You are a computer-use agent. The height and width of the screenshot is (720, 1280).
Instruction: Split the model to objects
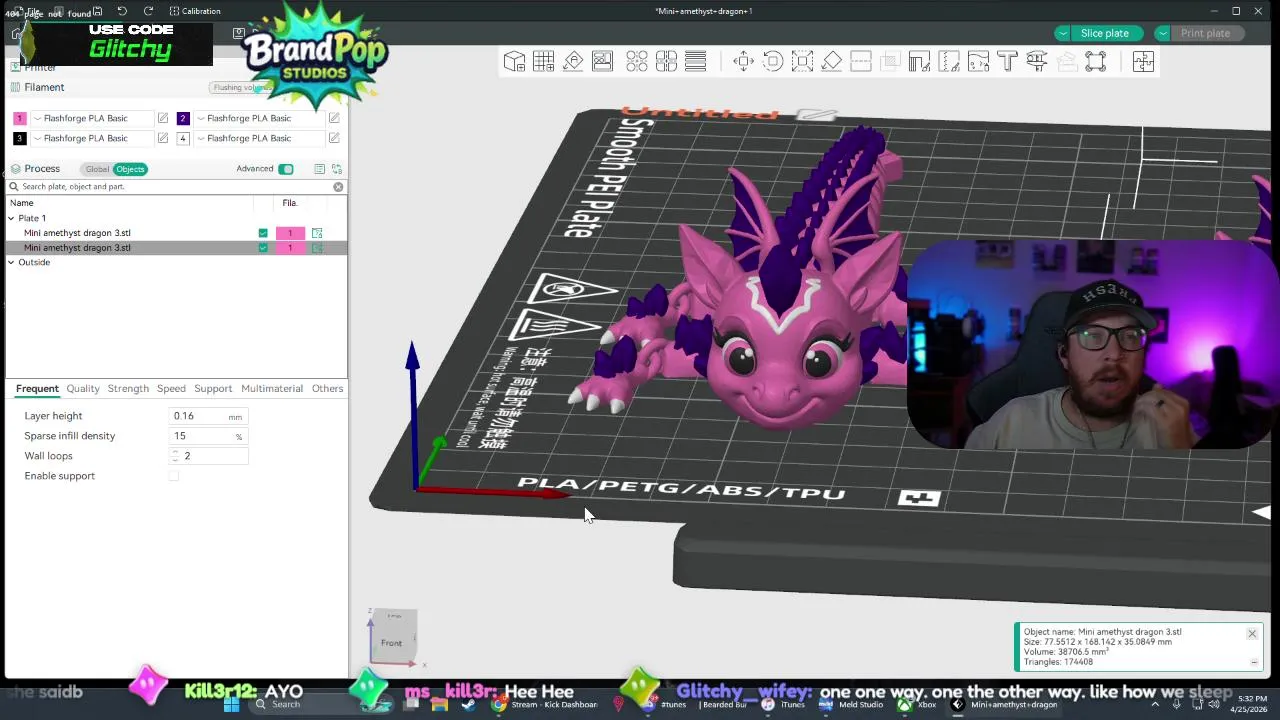click(x=637, y=62)
